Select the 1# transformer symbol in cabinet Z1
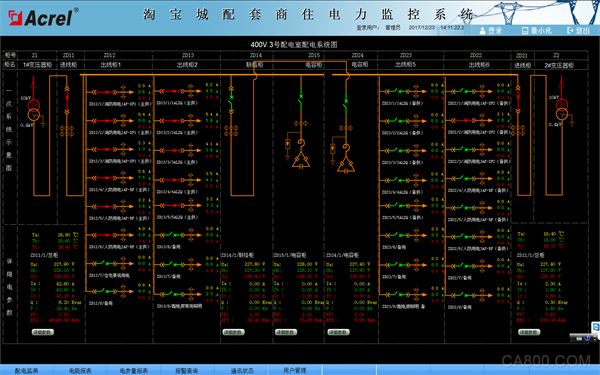 tap(34, 109)
